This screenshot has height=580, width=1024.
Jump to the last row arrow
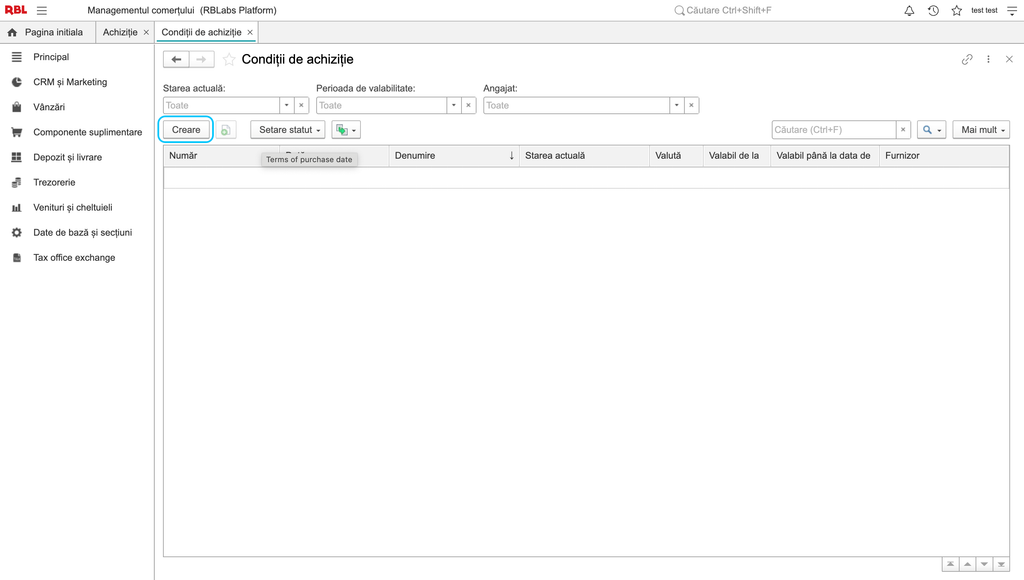(x=1001, y=564)
